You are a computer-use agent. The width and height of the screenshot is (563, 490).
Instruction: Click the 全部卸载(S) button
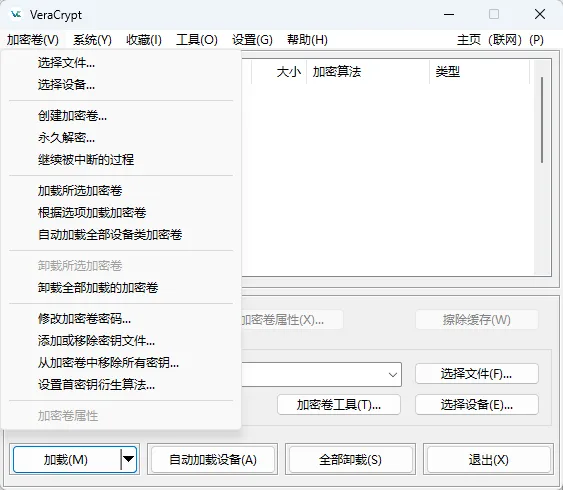[350, 459]
